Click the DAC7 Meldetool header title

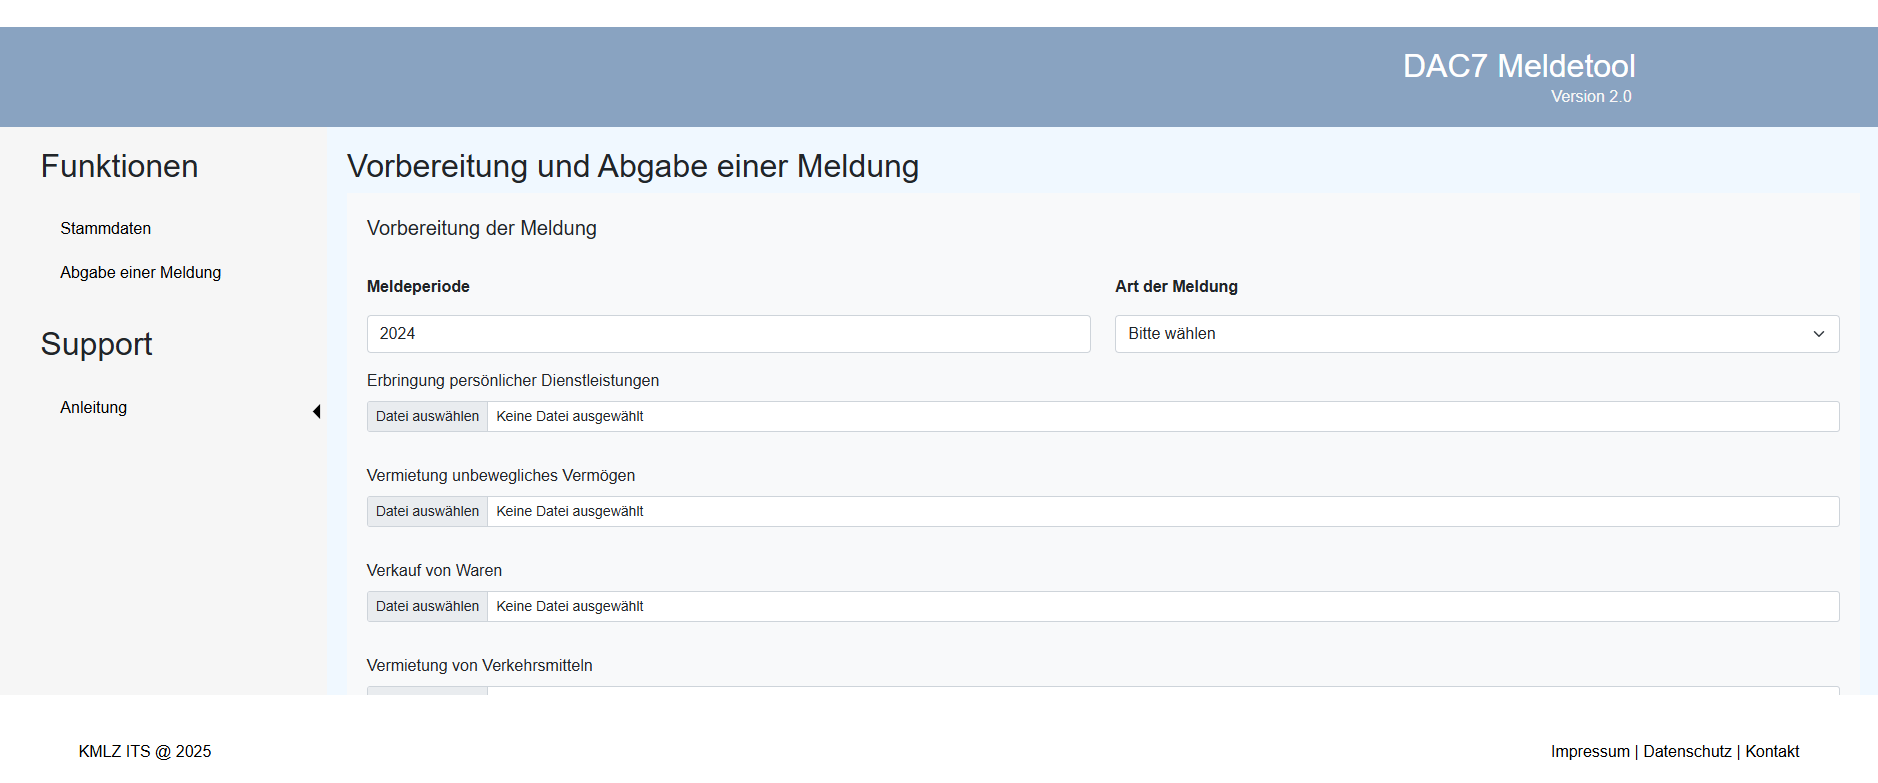click(x=1520, y=66)
